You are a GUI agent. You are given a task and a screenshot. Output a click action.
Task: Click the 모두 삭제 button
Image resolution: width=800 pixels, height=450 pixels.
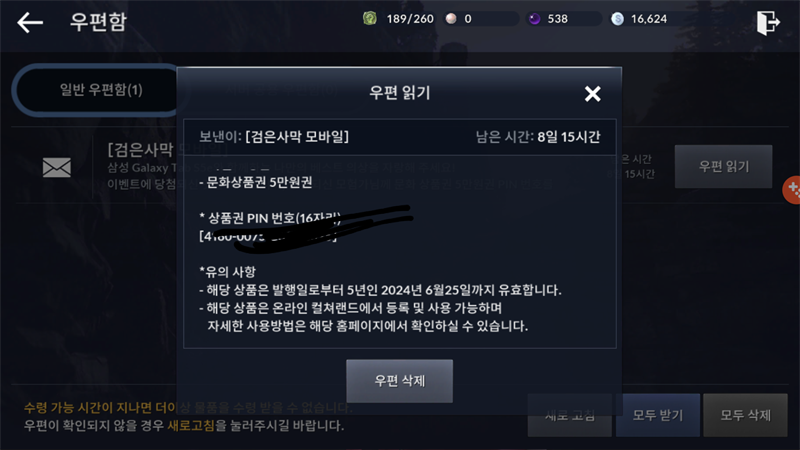point(745,415)
